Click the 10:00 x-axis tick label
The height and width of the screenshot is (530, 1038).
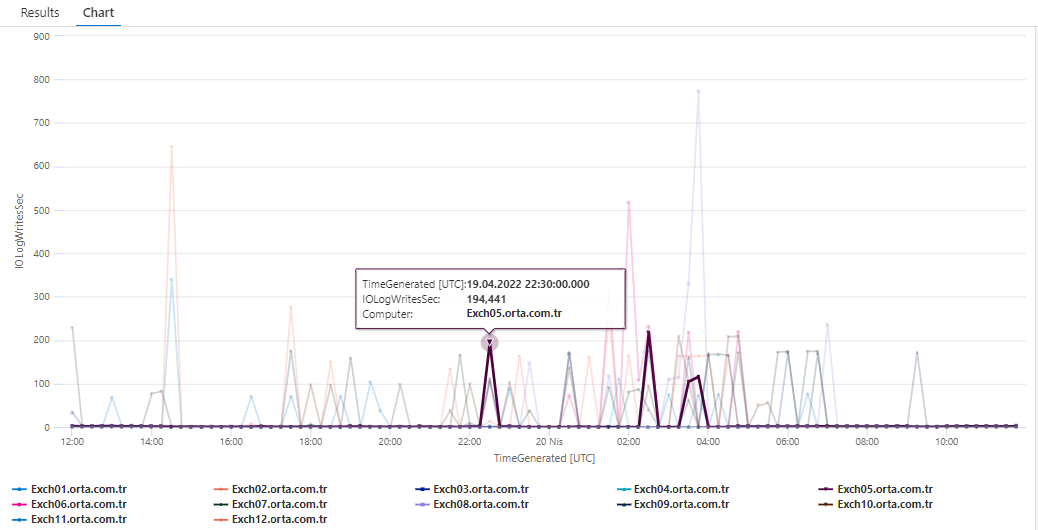946,441
